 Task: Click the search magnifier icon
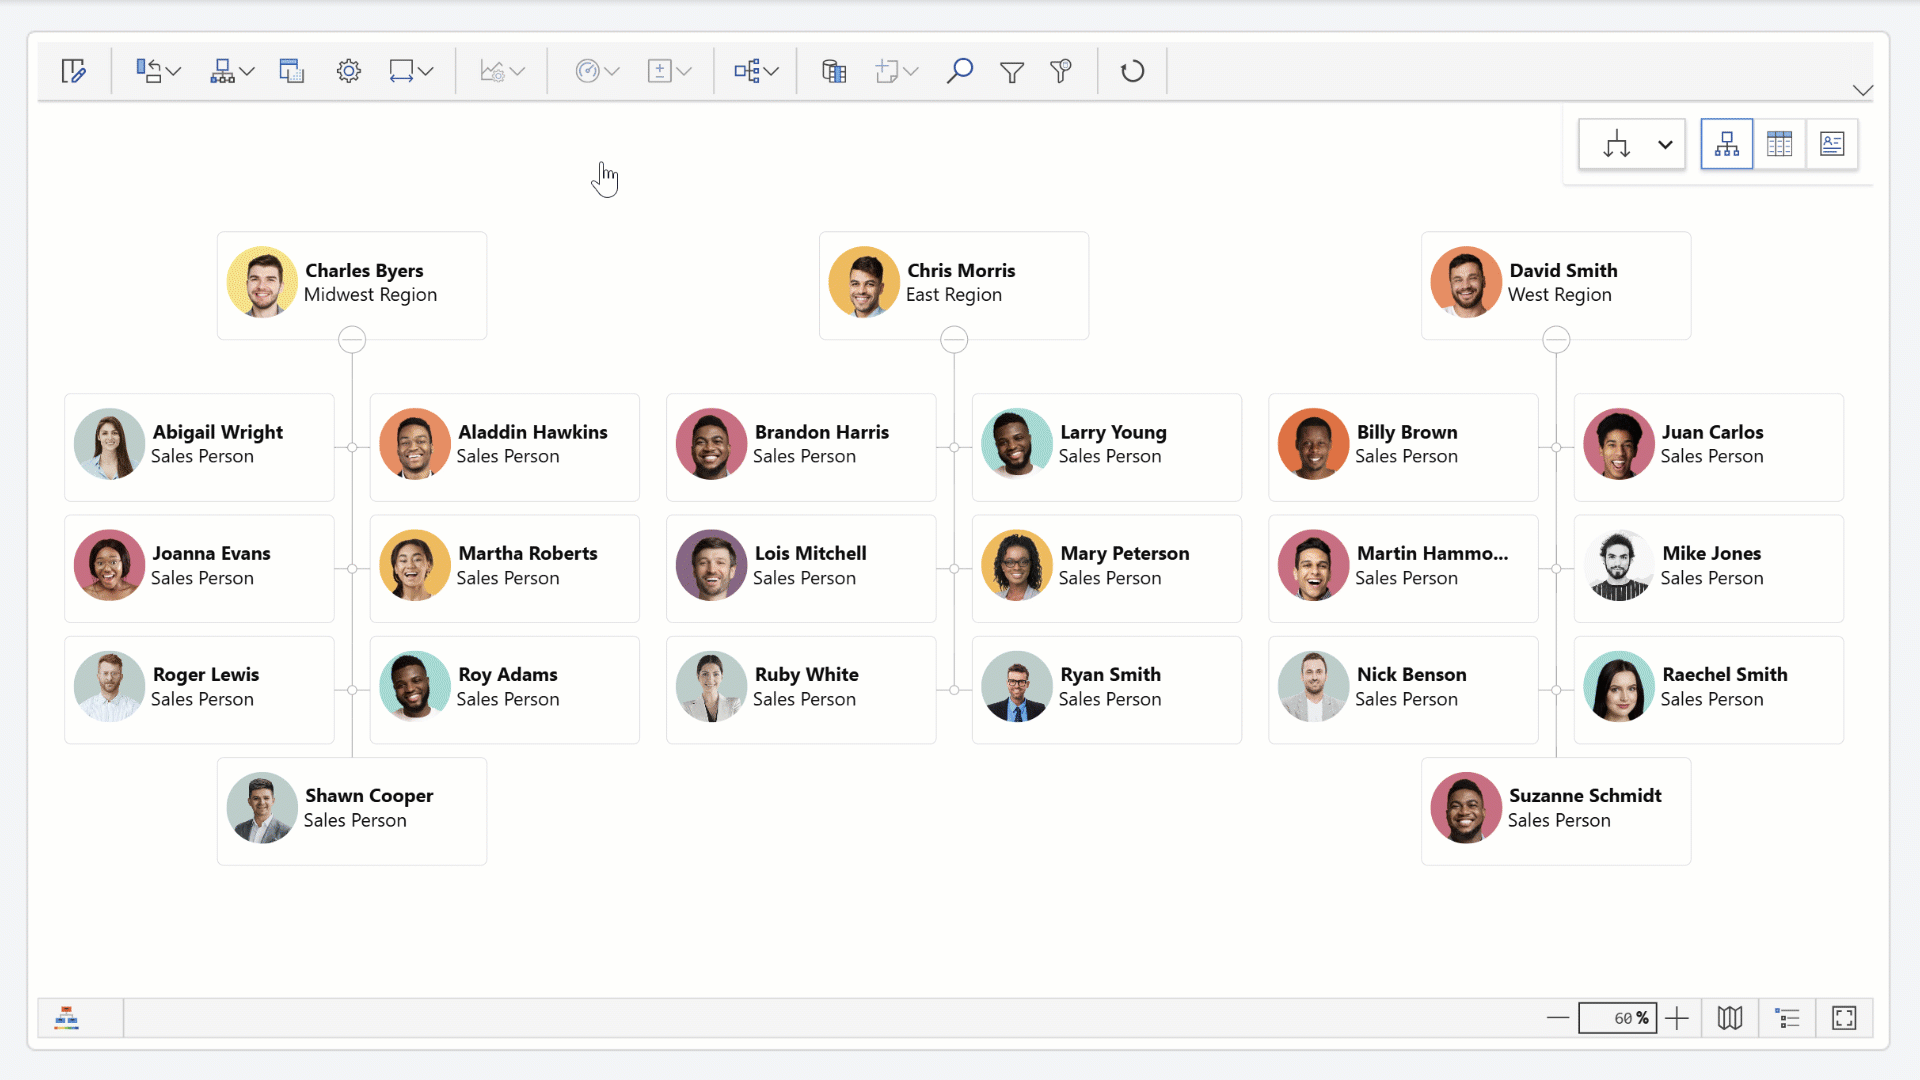click(x=959, y=71)
